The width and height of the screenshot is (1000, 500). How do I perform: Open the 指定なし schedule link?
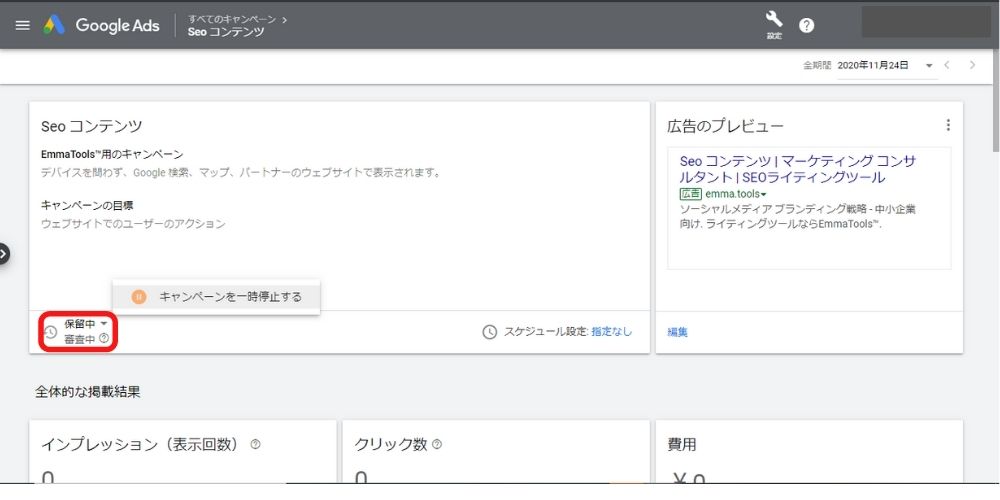point(612,332)
